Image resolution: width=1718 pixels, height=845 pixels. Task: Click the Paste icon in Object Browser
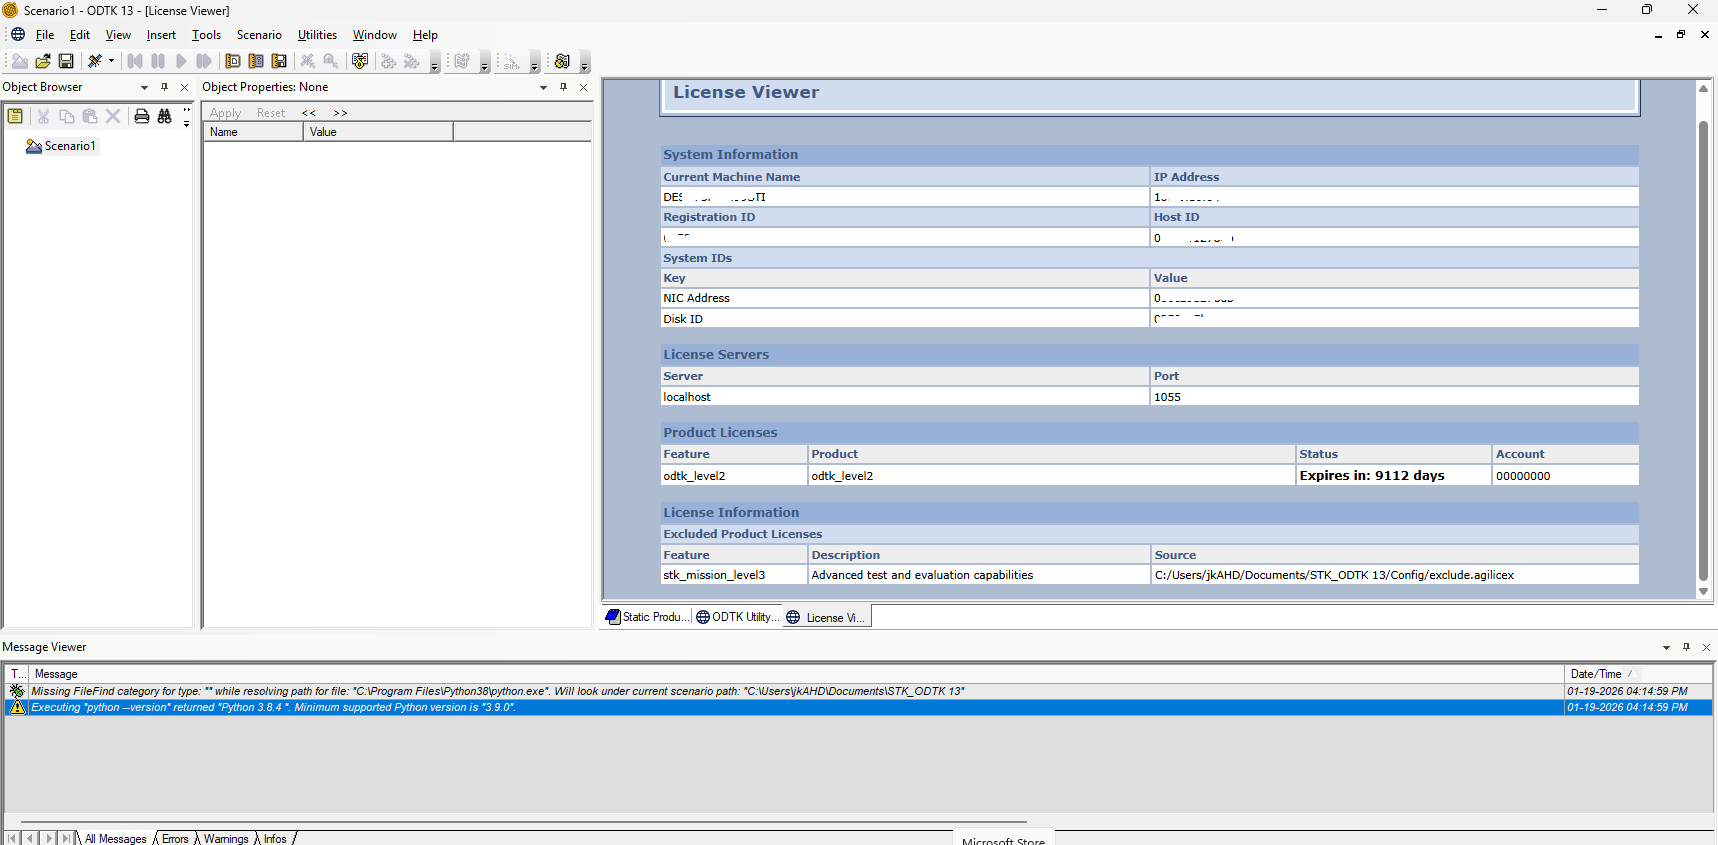click(90, 116)
